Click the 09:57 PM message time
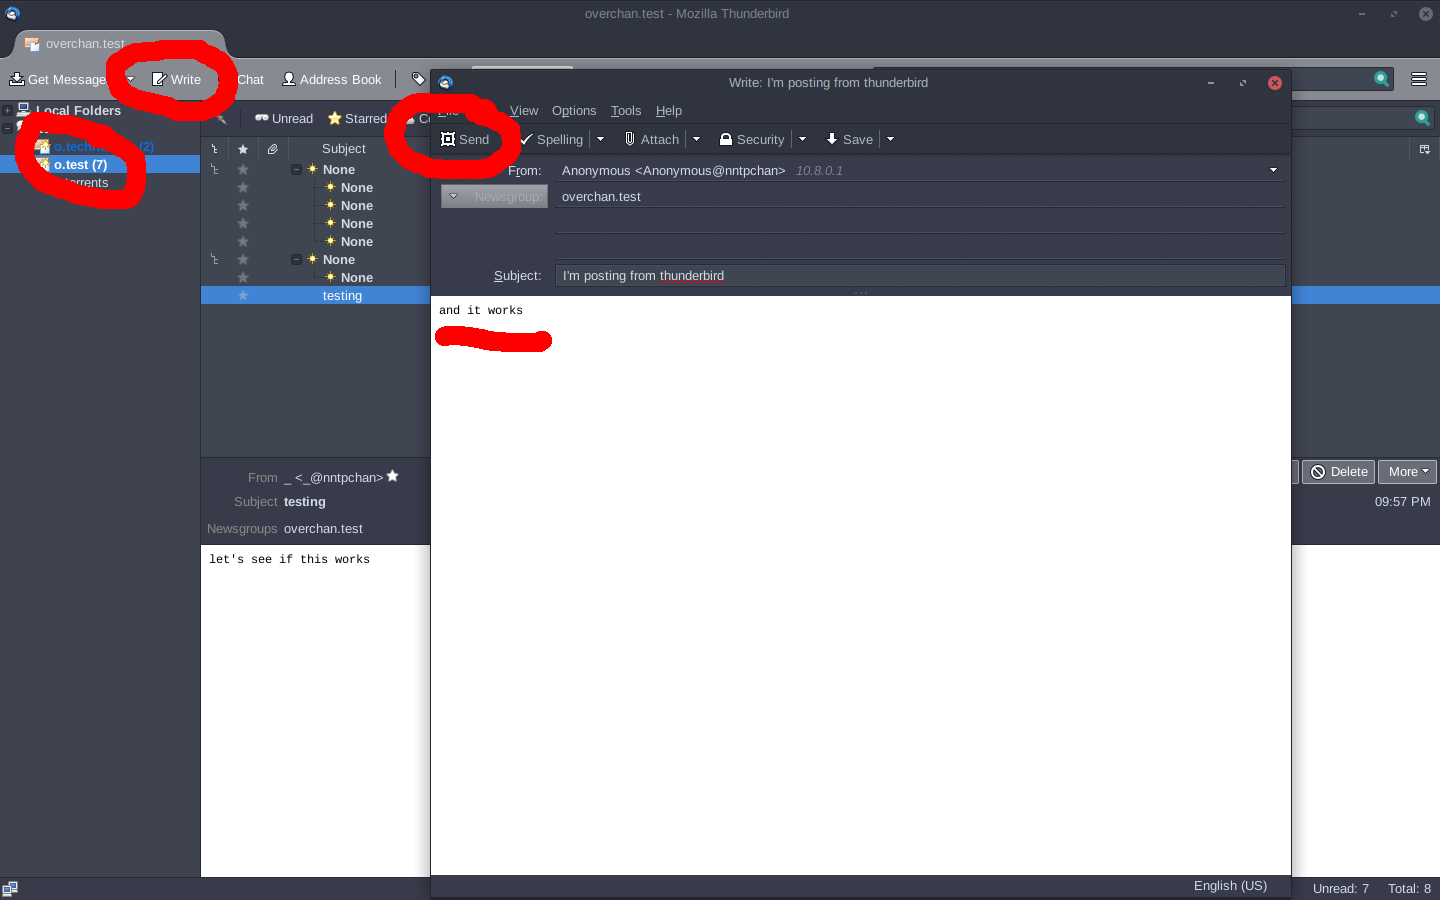This screenshot has height=900, width=1440. click(x=1402, y=501)
